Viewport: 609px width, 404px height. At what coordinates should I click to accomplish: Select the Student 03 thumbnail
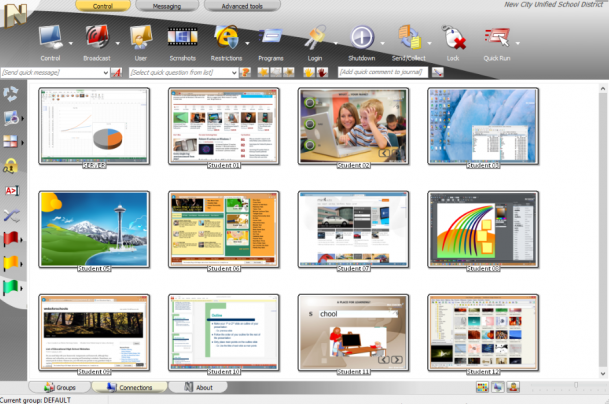click(483, 126)
